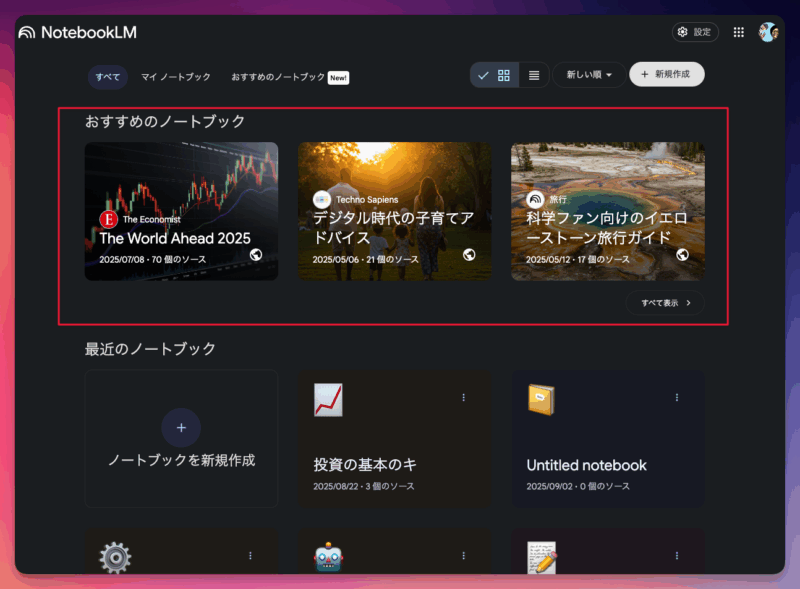Viewport: 800px width, 589px height.
Task: Click chart emoji on 投資の基本のキ
Action: [x=328, y=400]
